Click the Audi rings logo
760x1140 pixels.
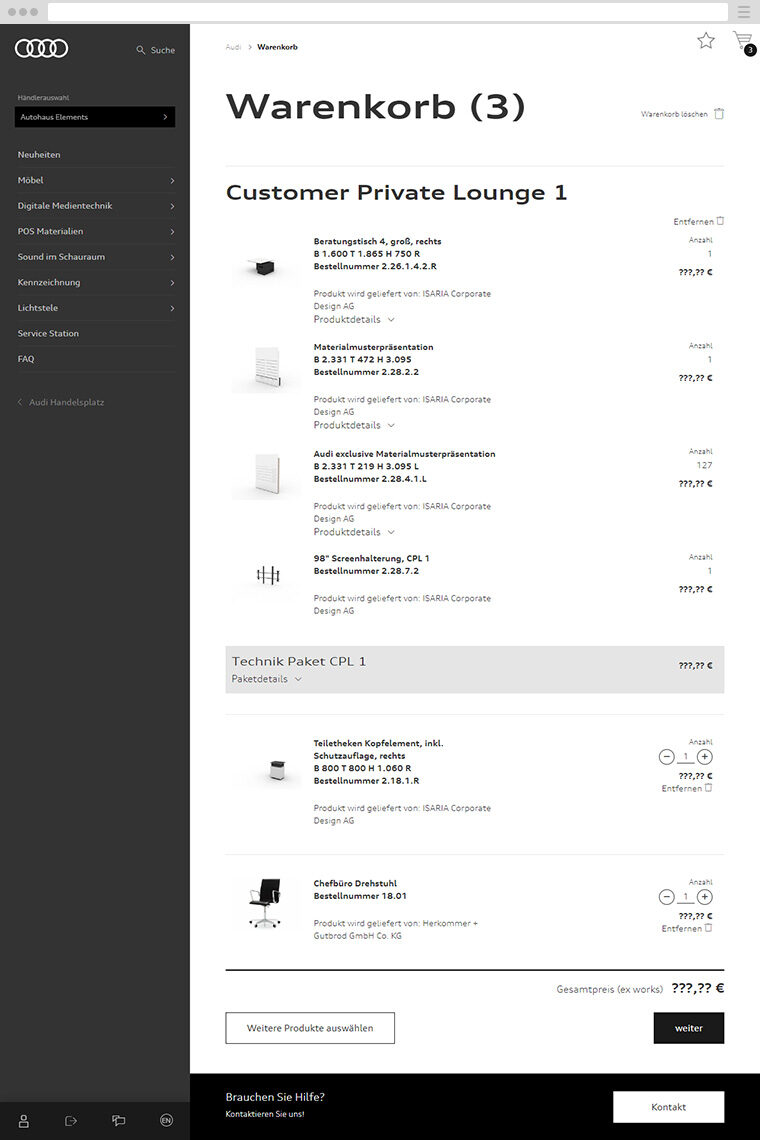point(41,48)
